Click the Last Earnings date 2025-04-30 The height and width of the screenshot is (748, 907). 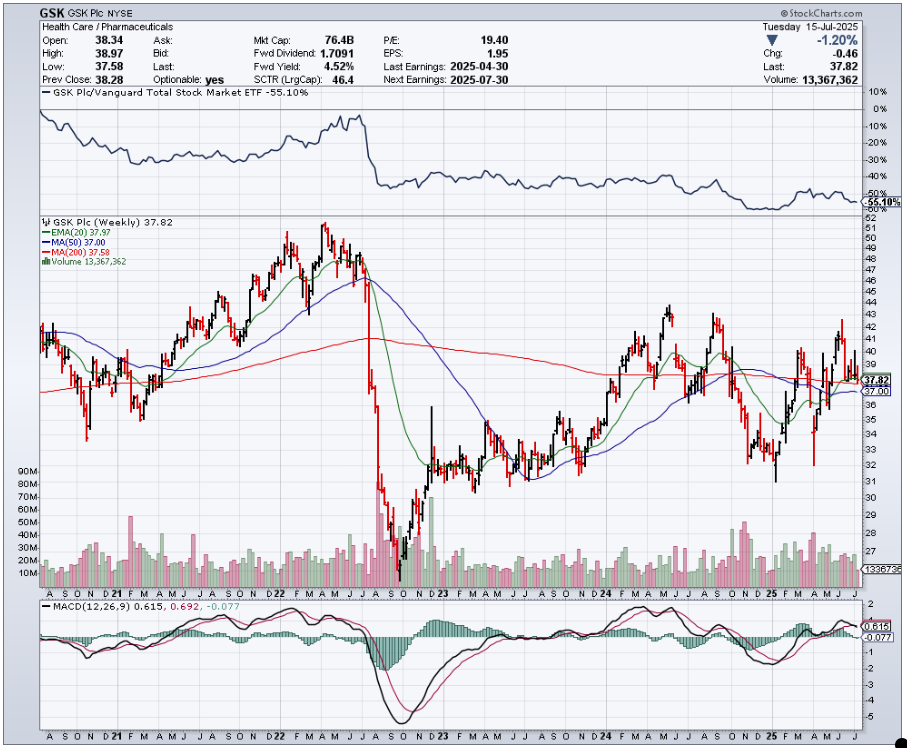point(479,67)
